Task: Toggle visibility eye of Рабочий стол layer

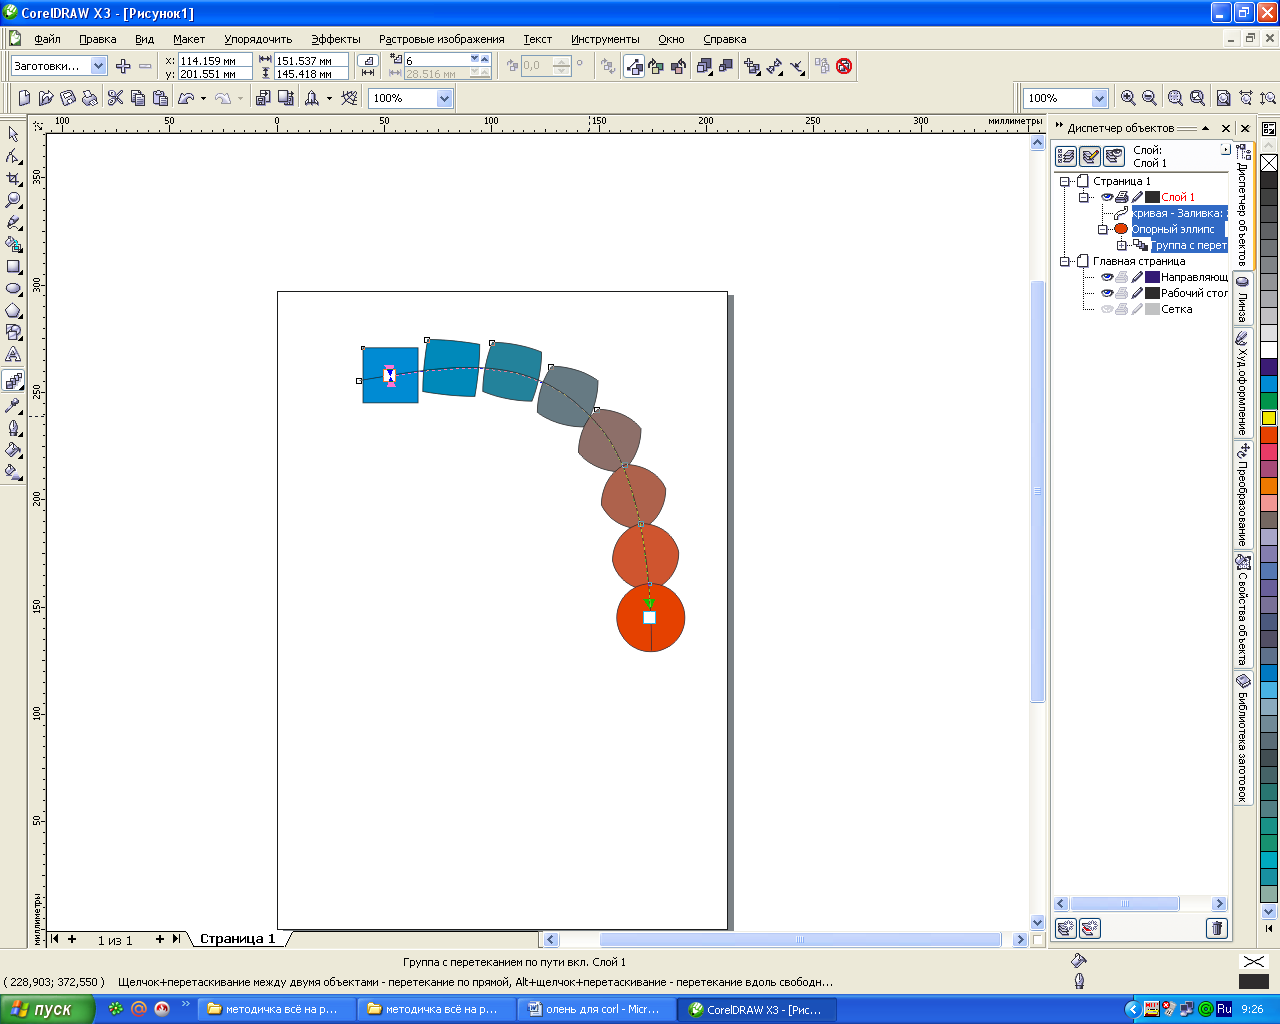Action: click(1107, 293)
